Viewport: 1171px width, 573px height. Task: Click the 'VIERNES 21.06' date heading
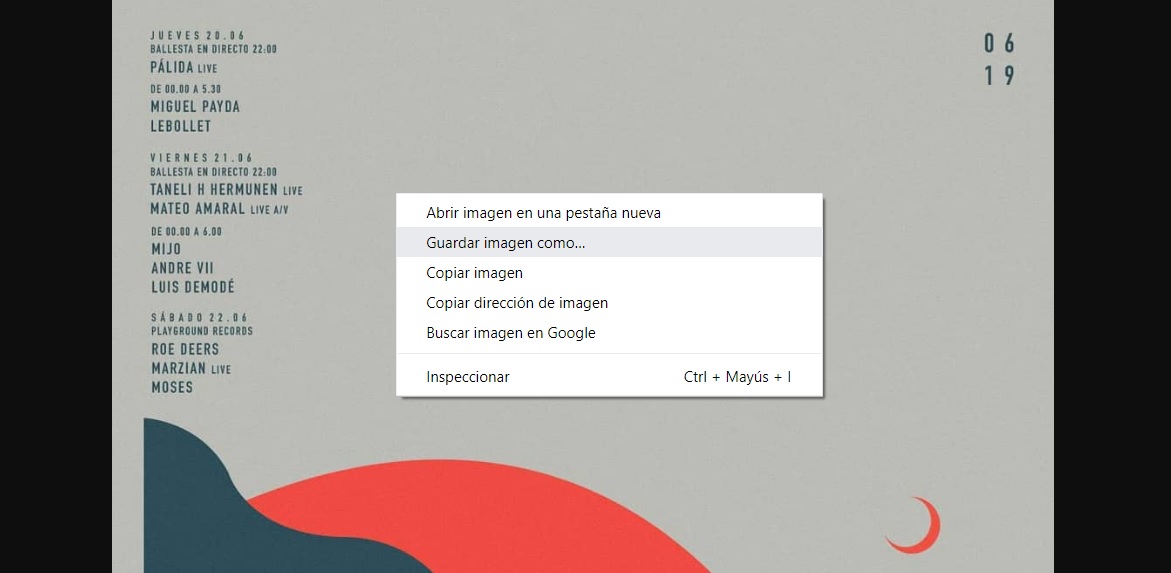(201, 158)
